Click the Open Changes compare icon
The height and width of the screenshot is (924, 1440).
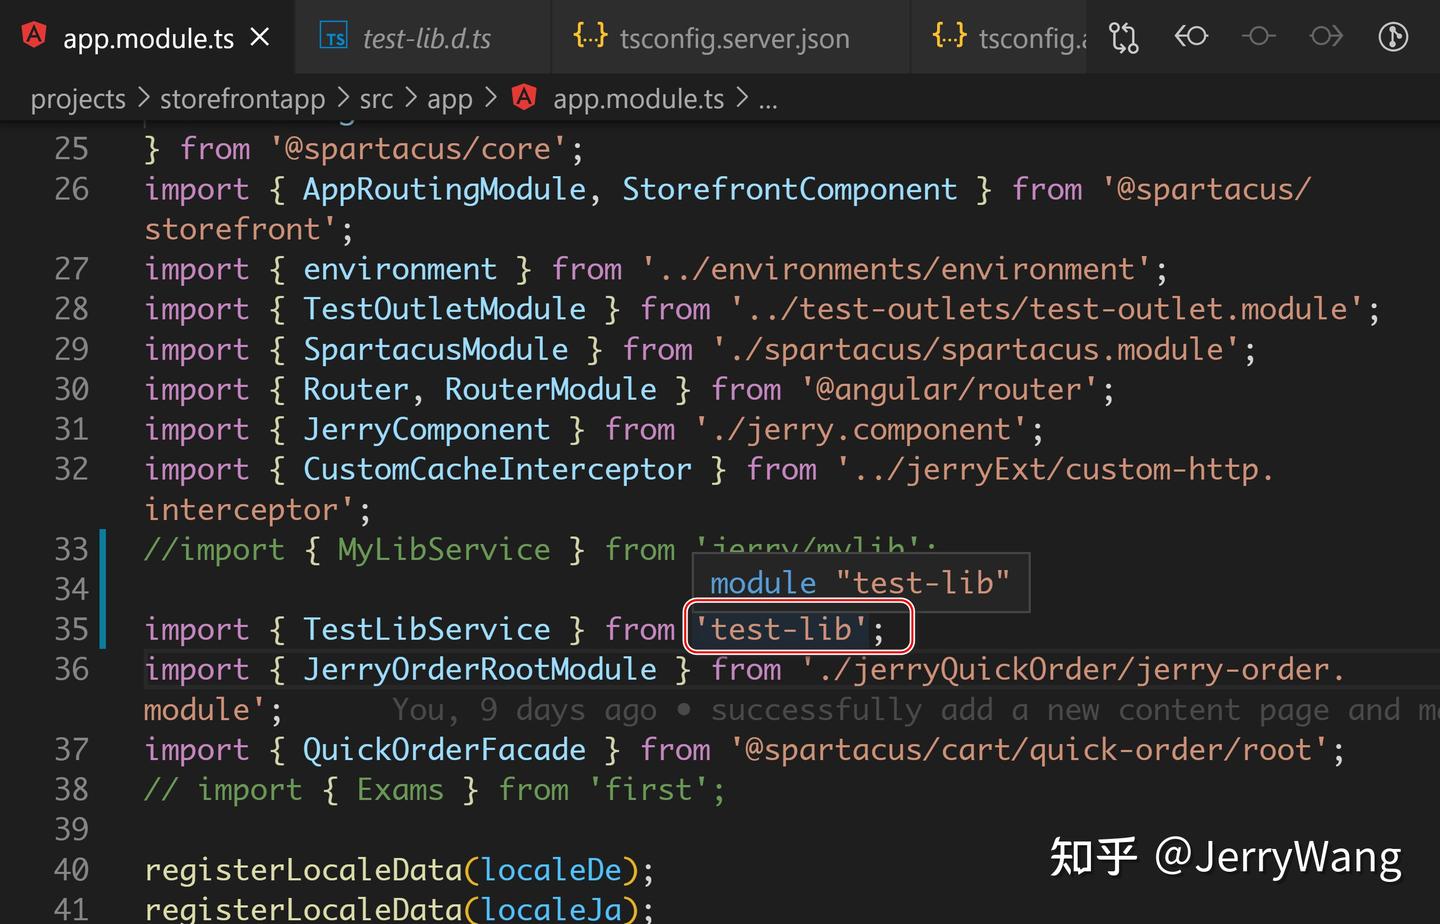click(x=1124, y=38)
